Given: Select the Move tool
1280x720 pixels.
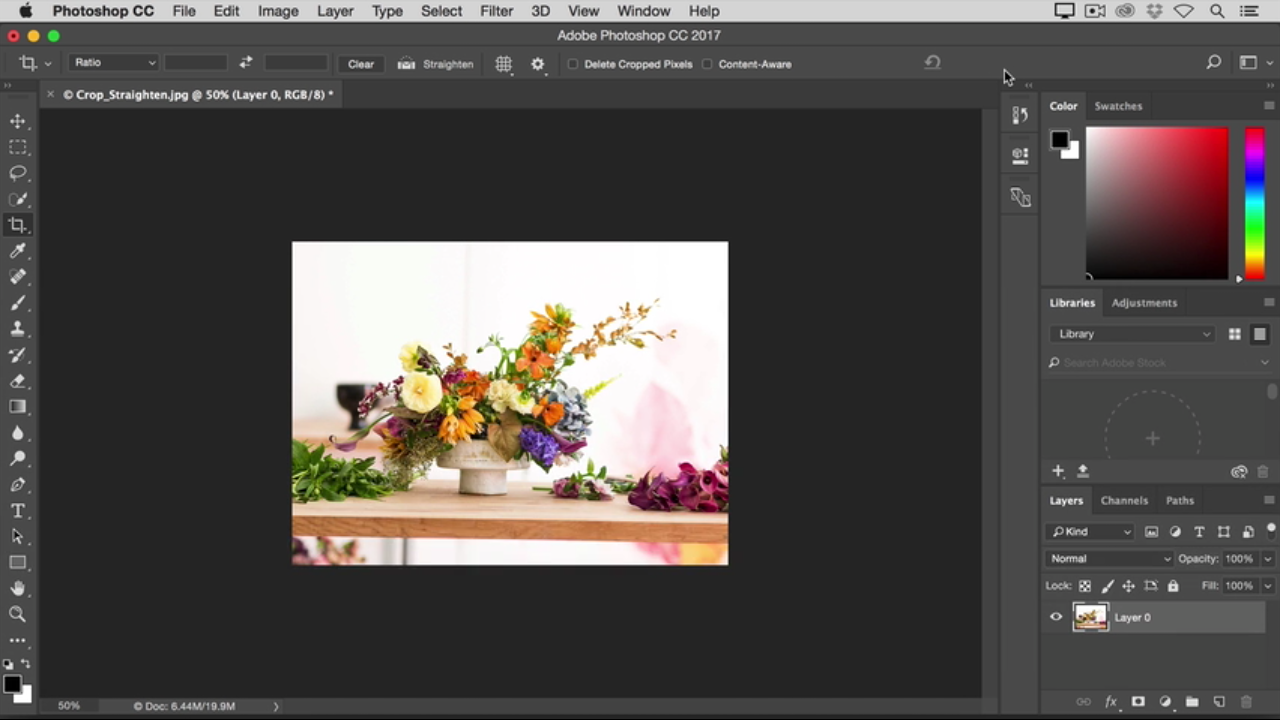Looking at the screenshot, I should pyautogui.click(x=18, y=121).
